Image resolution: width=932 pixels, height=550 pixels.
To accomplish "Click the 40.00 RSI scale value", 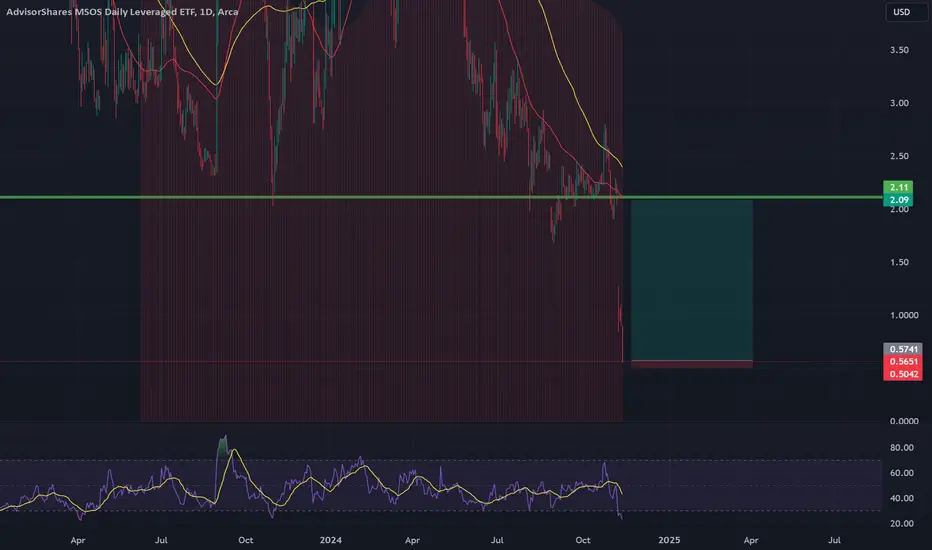I will click(901, 498).
